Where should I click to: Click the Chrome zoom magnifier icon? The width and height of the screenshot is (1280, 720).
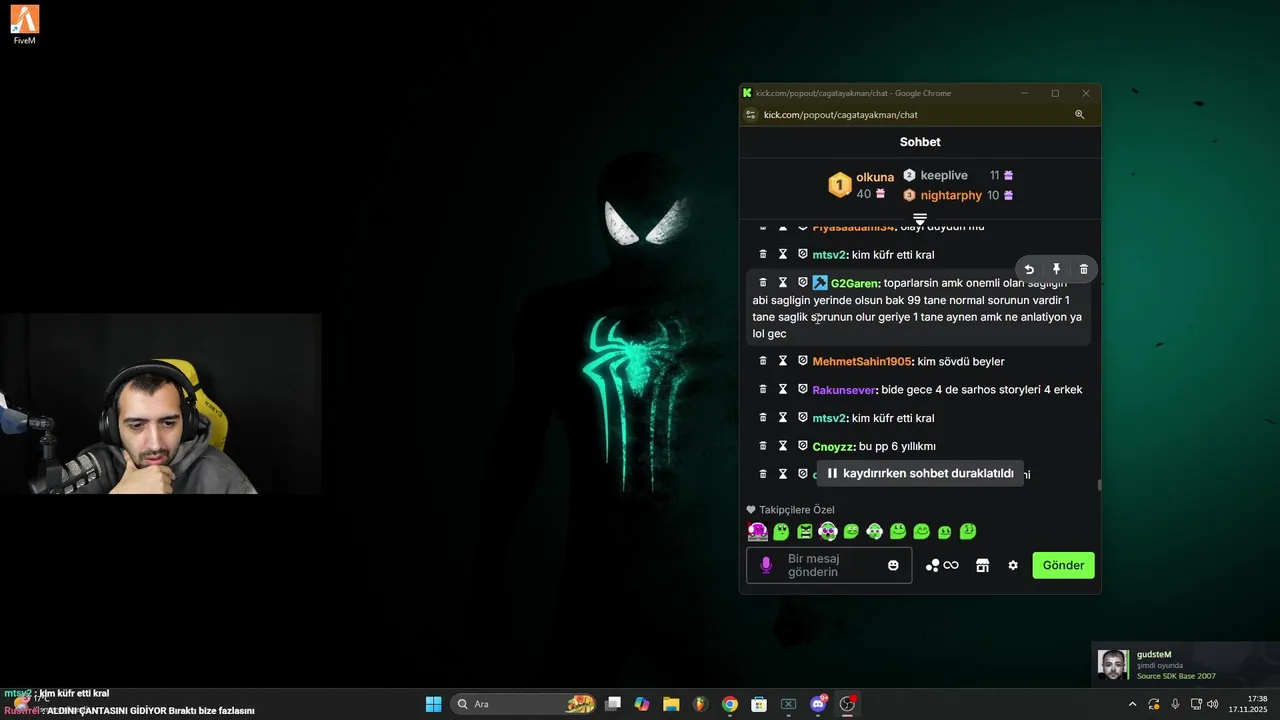click(x=1080, y=115)
